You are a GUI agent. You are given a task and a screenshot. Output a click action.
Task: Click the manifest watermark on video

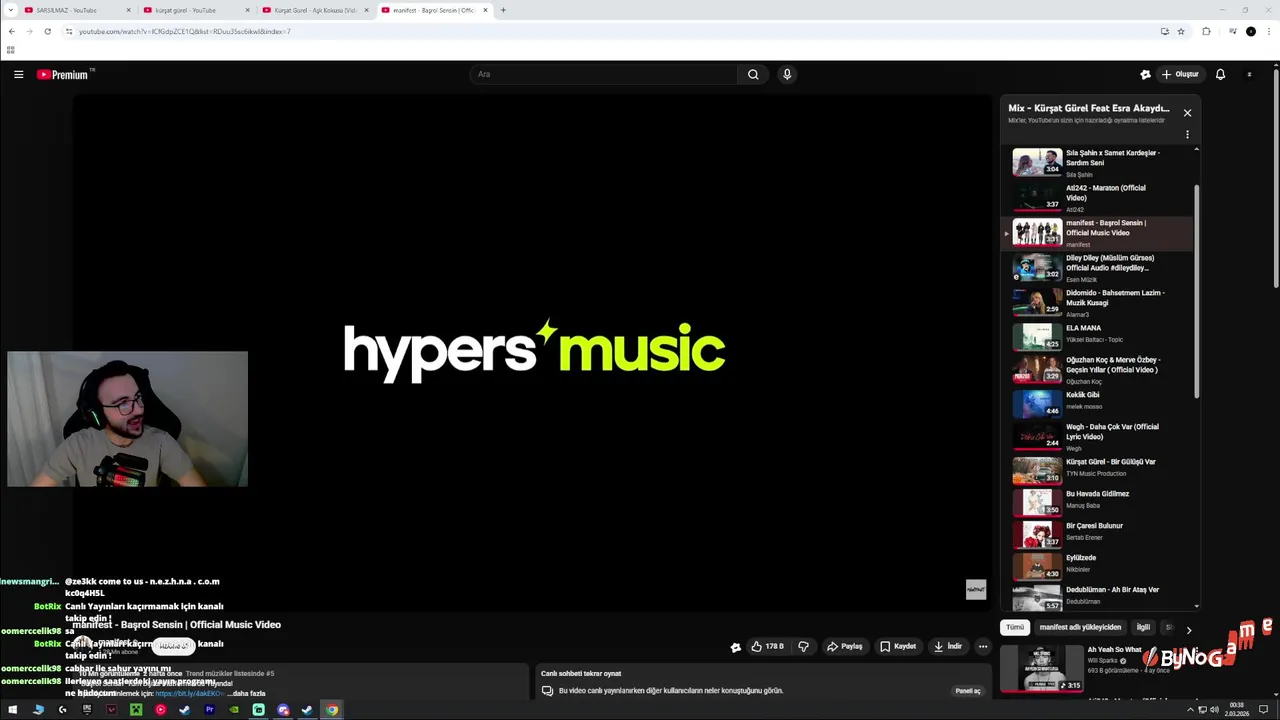976,590
